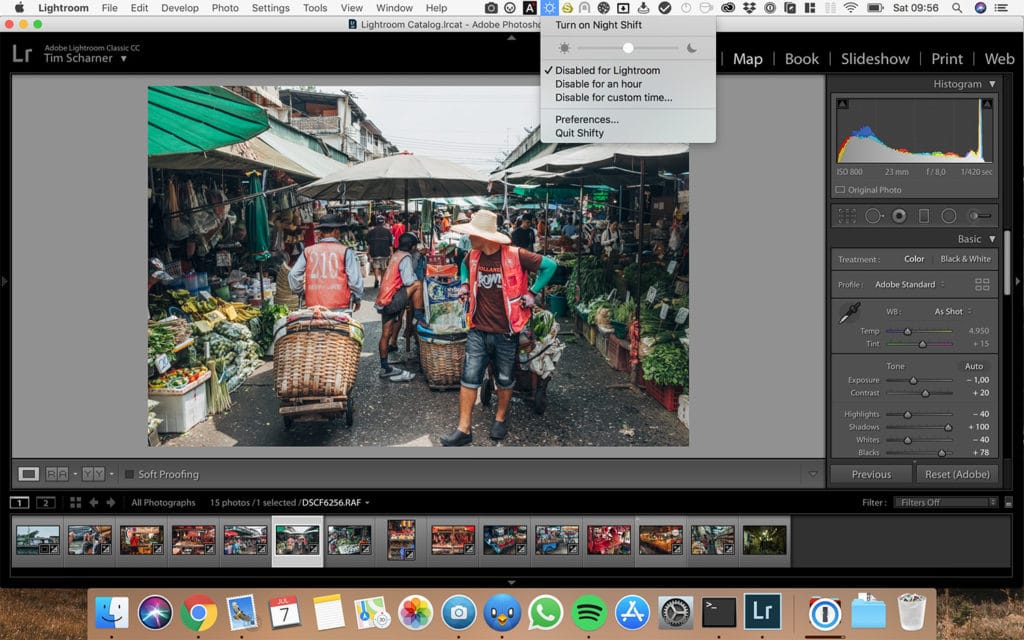Show the left panel group arrow
The image size is (1024, 640).
coord(5,281)
